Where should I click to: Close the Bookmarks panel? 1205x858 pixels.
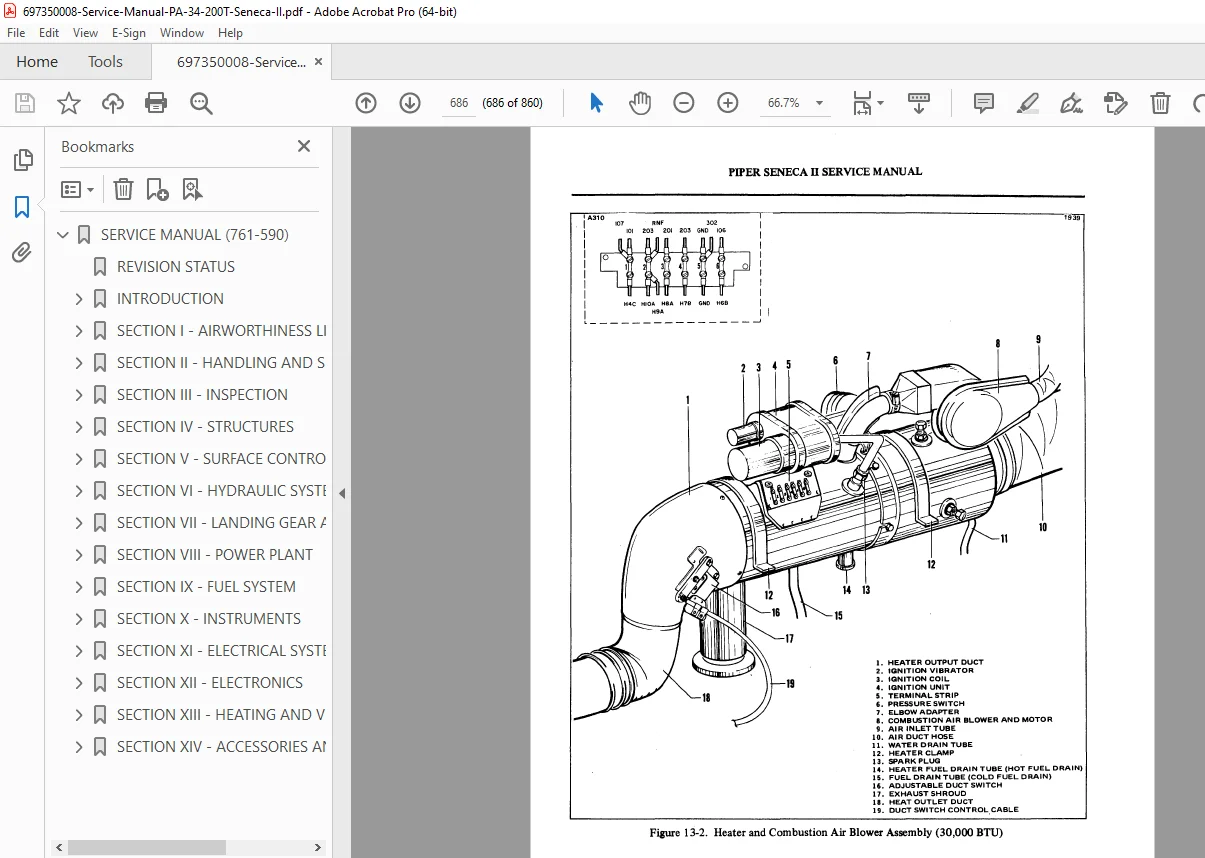coord(304,146)
